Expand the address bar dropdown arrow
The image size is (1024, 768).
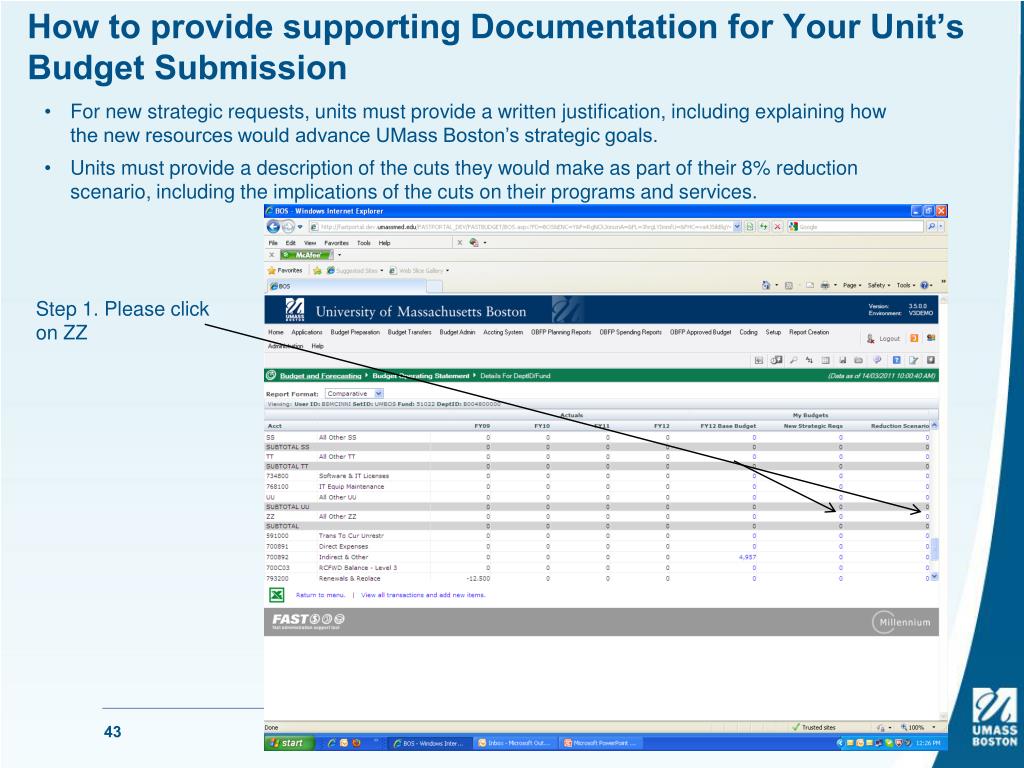(737, 227)
